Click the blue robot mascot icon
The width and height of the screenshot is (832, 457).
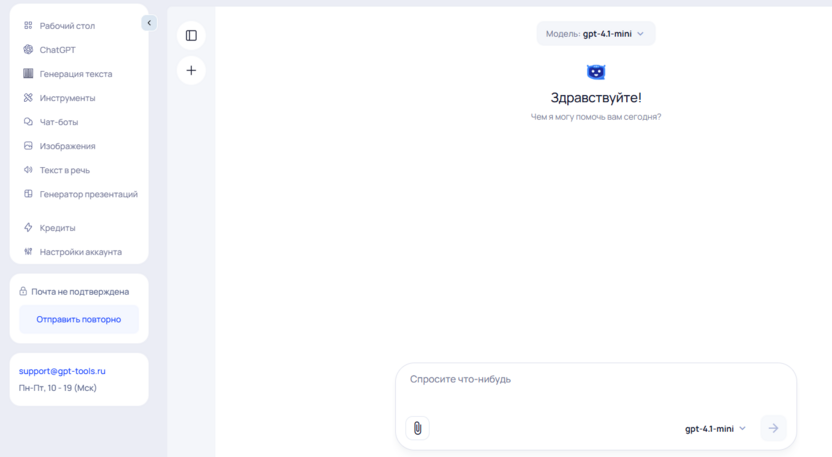click(596, 72)
